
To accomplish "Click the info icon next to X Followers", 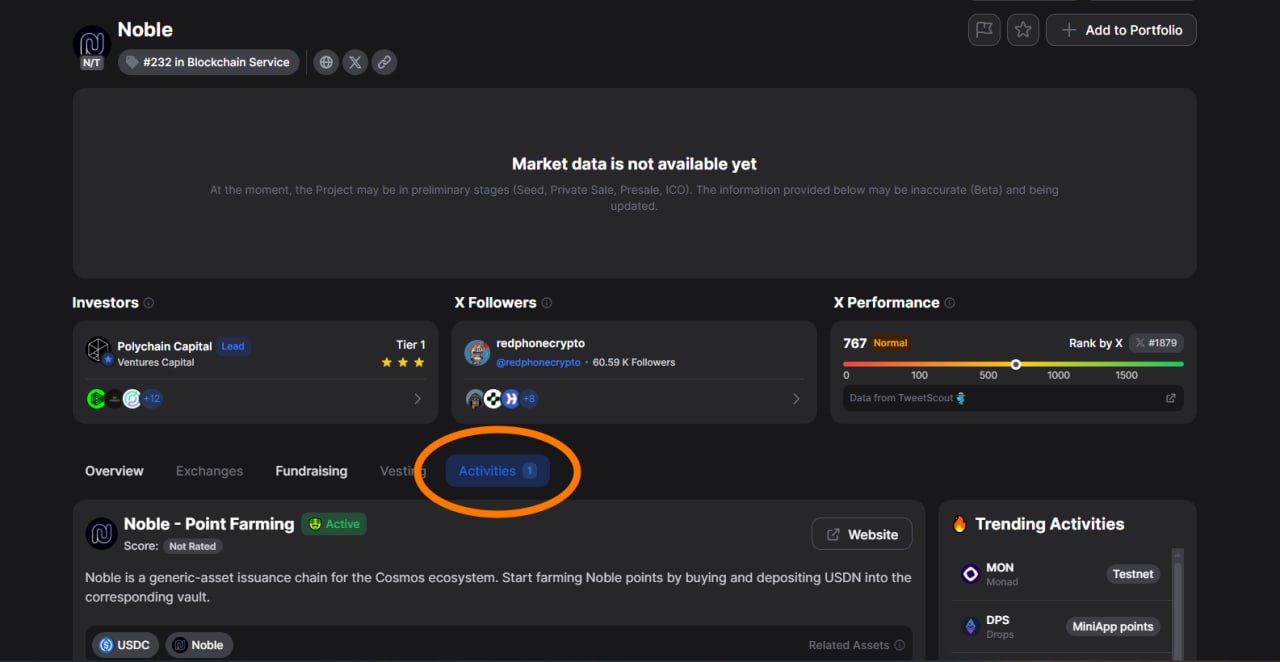I will pyautogui.click(x=547, y=303).
